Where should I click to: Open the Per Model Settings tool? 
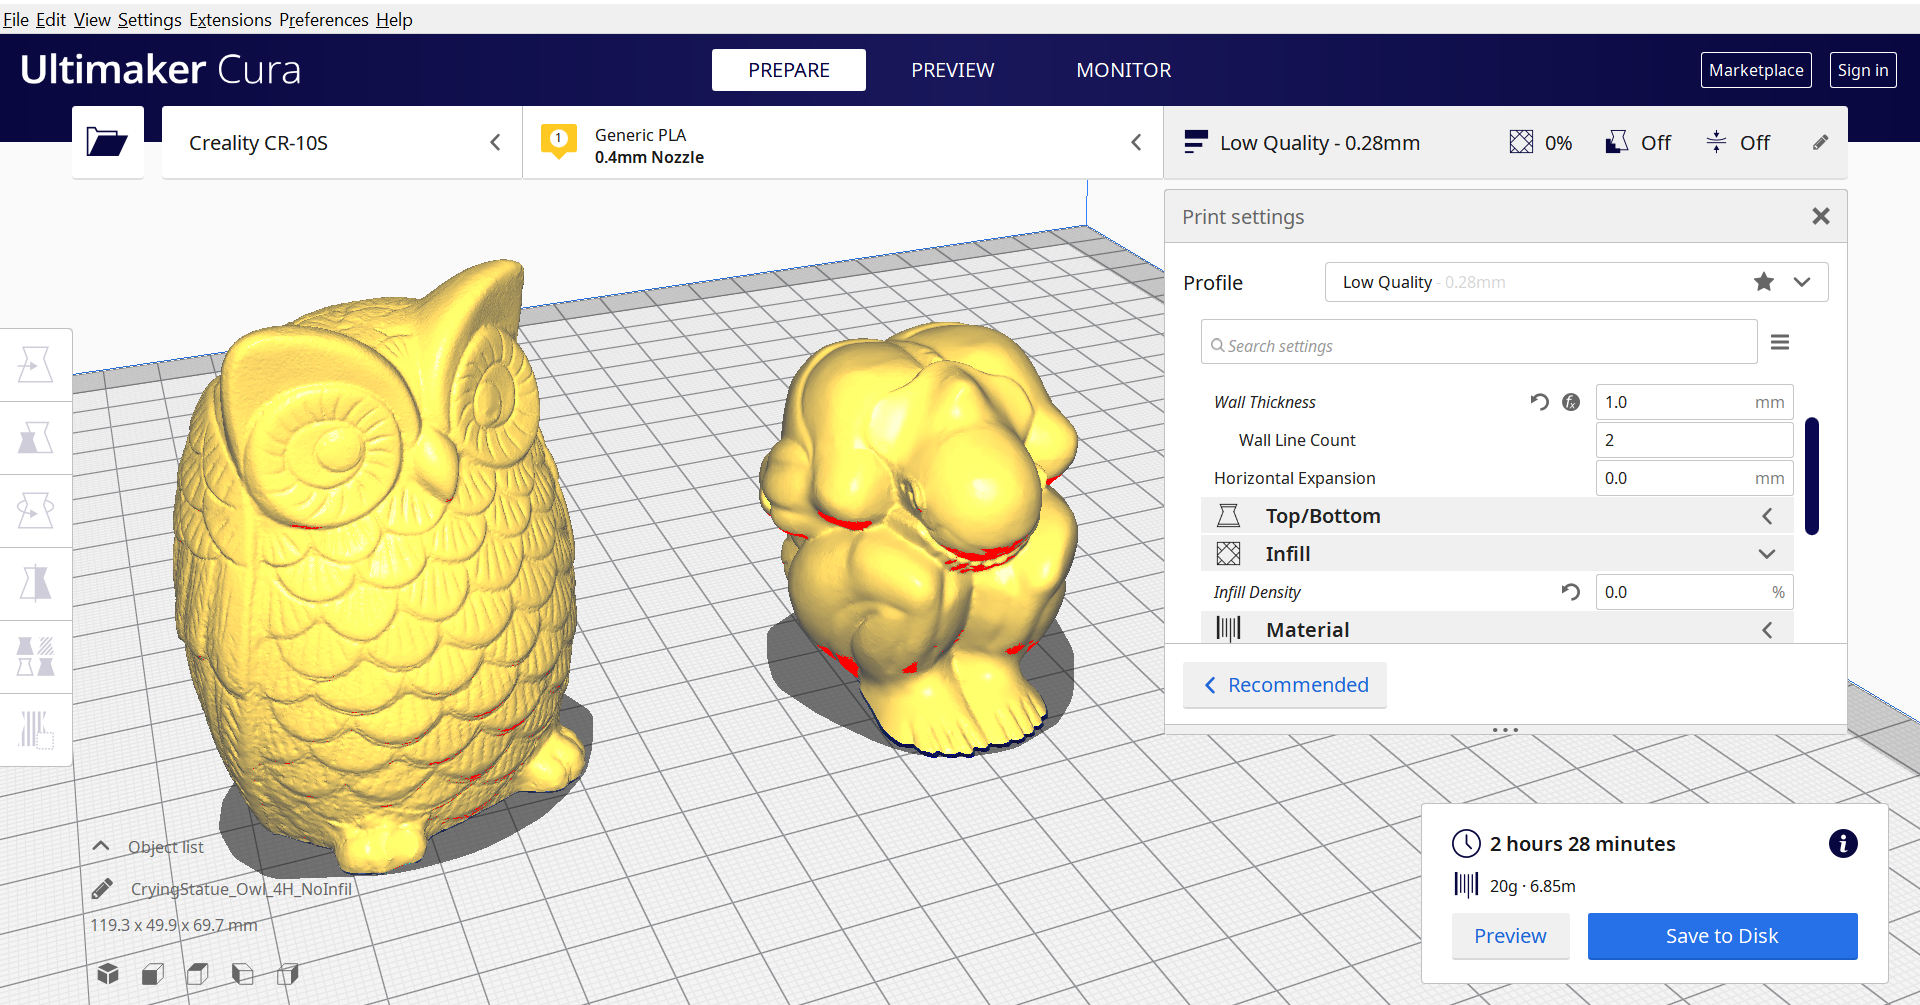(x=36, y=656)
